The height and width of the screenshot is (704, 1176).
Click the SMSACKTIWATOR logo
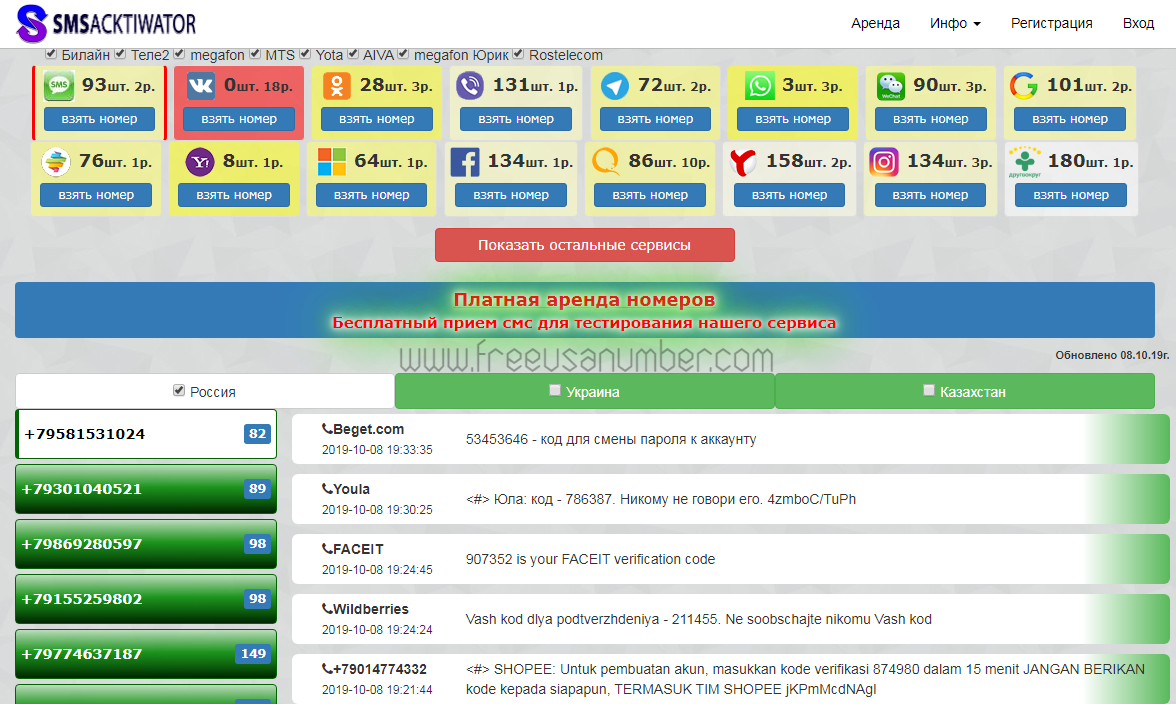click(106, 23)
